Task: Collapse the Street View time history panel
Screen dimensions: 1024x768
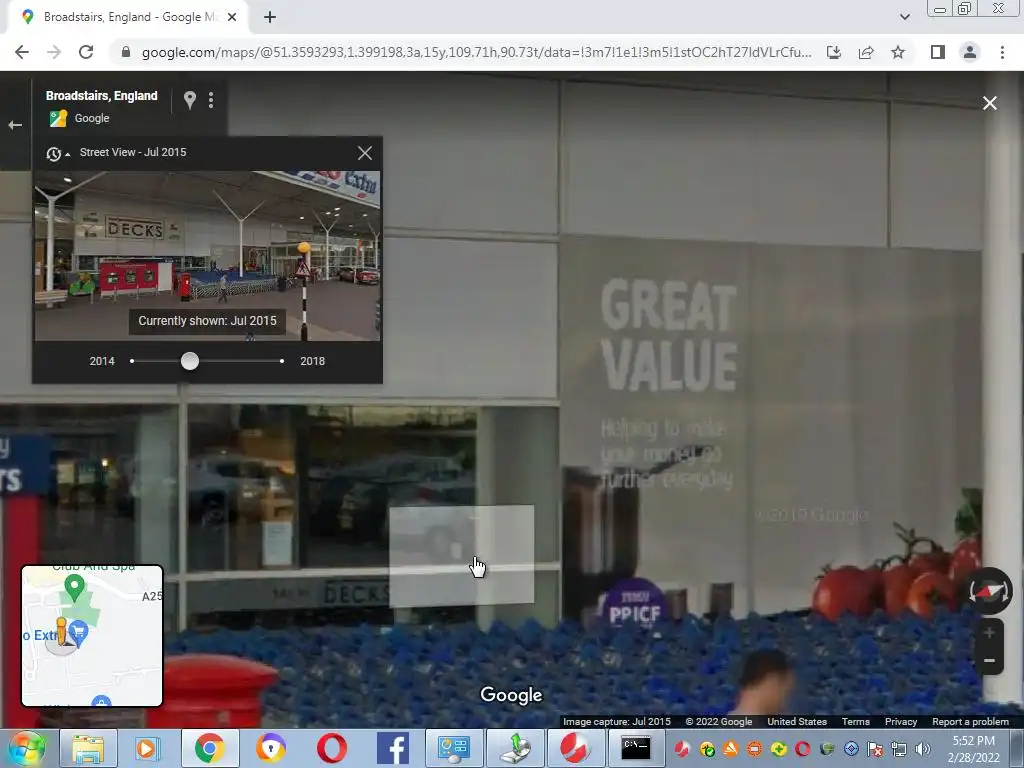Action: (57, 153)
